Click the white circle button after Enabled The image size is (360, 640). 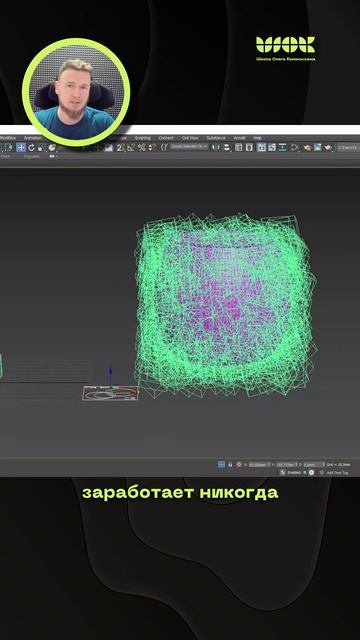311,472
